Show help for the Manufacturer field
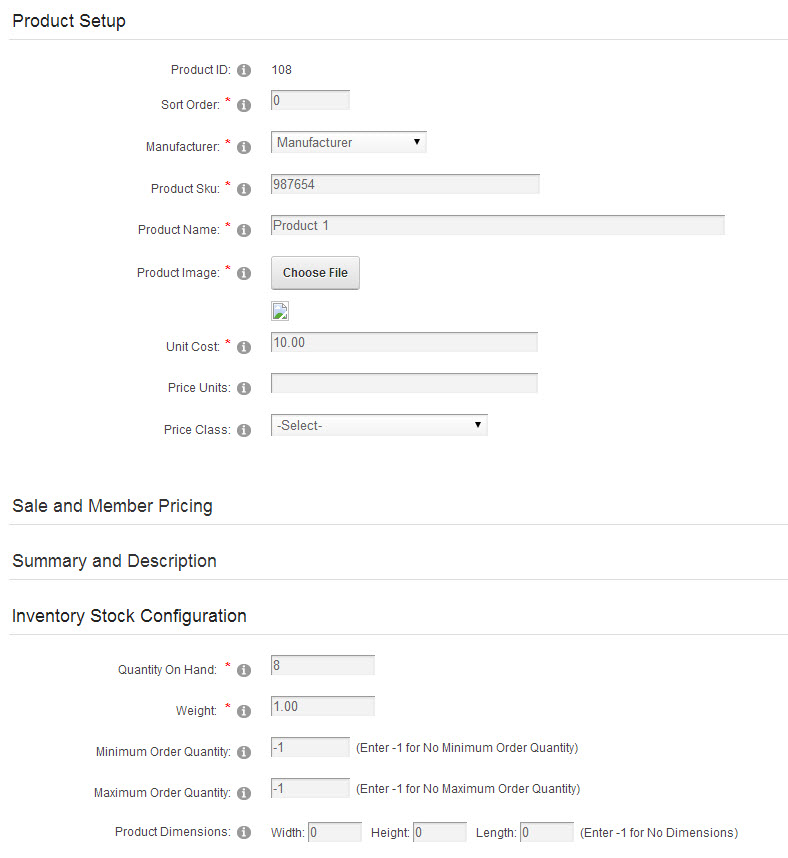Viewport: 788px width, 858px height. click(x=244, y=147)
